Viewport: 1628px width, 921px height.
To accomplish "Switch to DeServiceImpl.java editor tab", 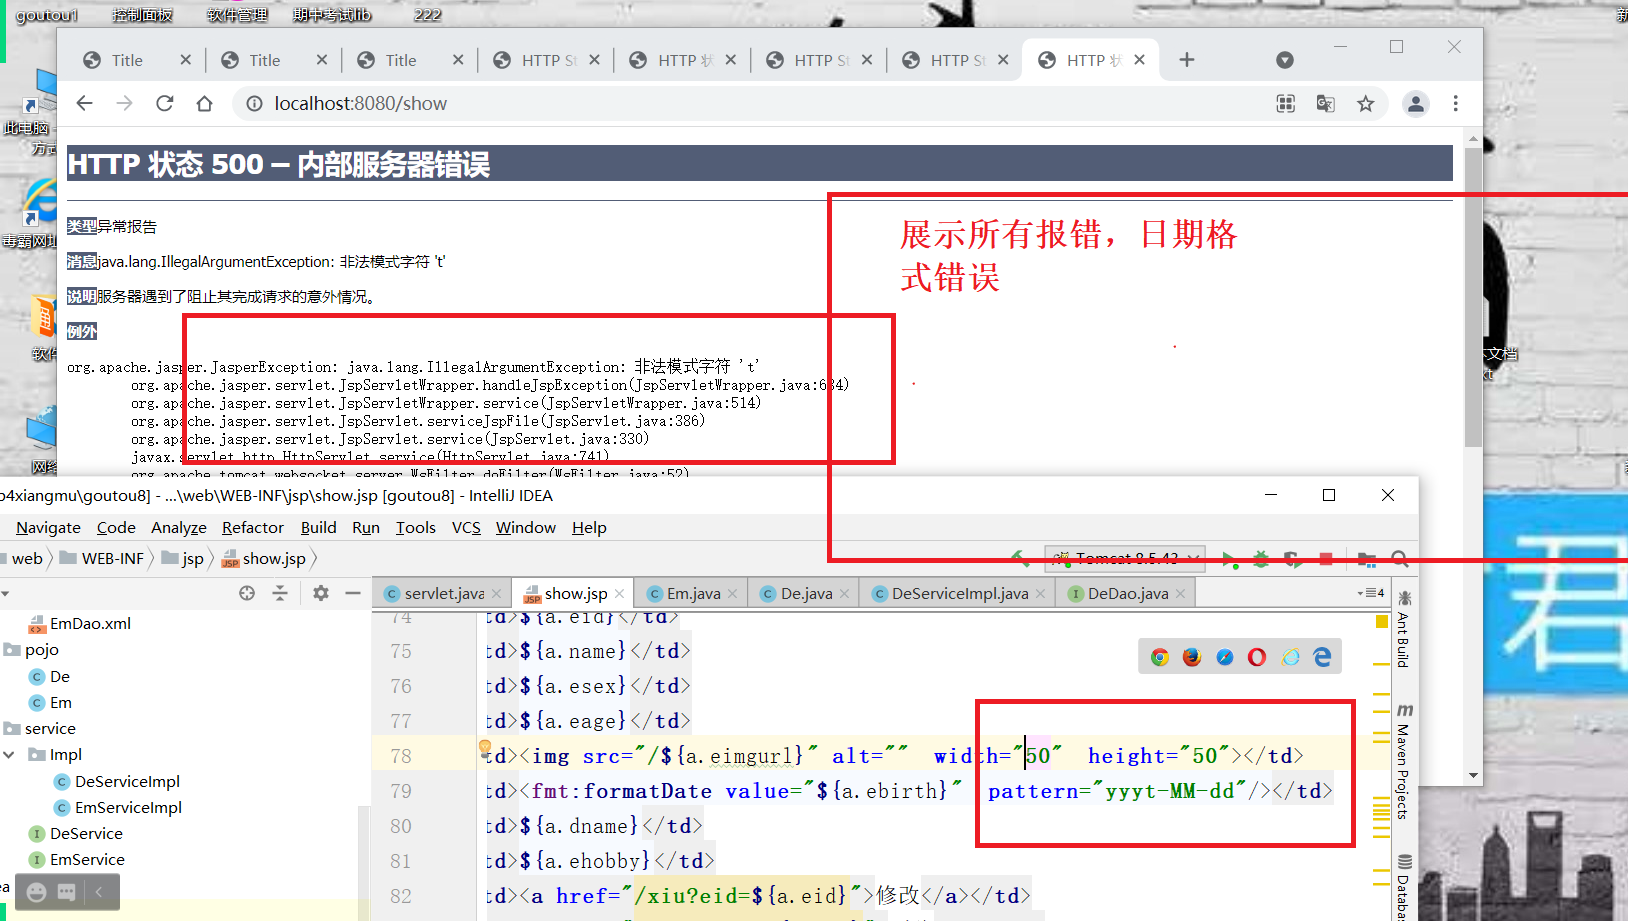I will (x=959, y=593).
